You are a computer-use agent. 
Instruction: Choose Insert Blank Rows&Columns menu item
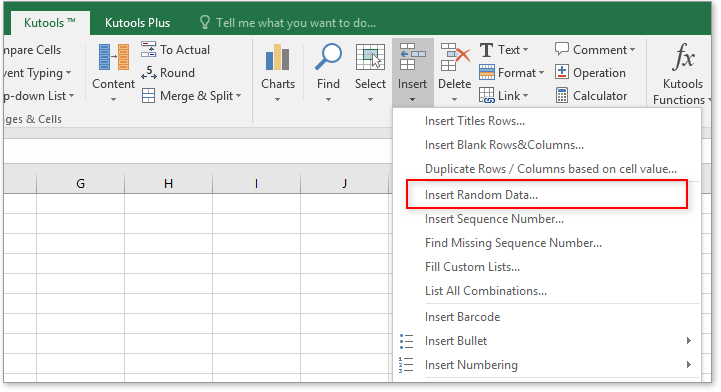click(547, 145)
